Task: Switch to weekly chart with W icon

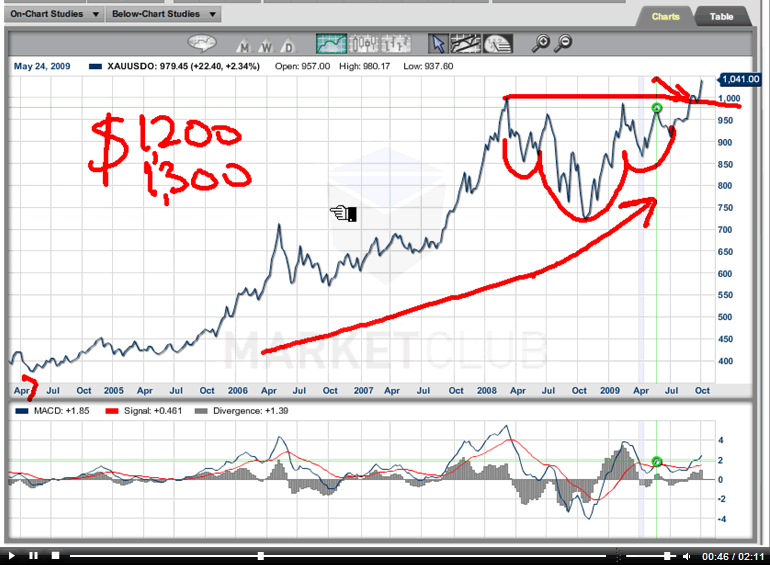Action: (266, 45)
